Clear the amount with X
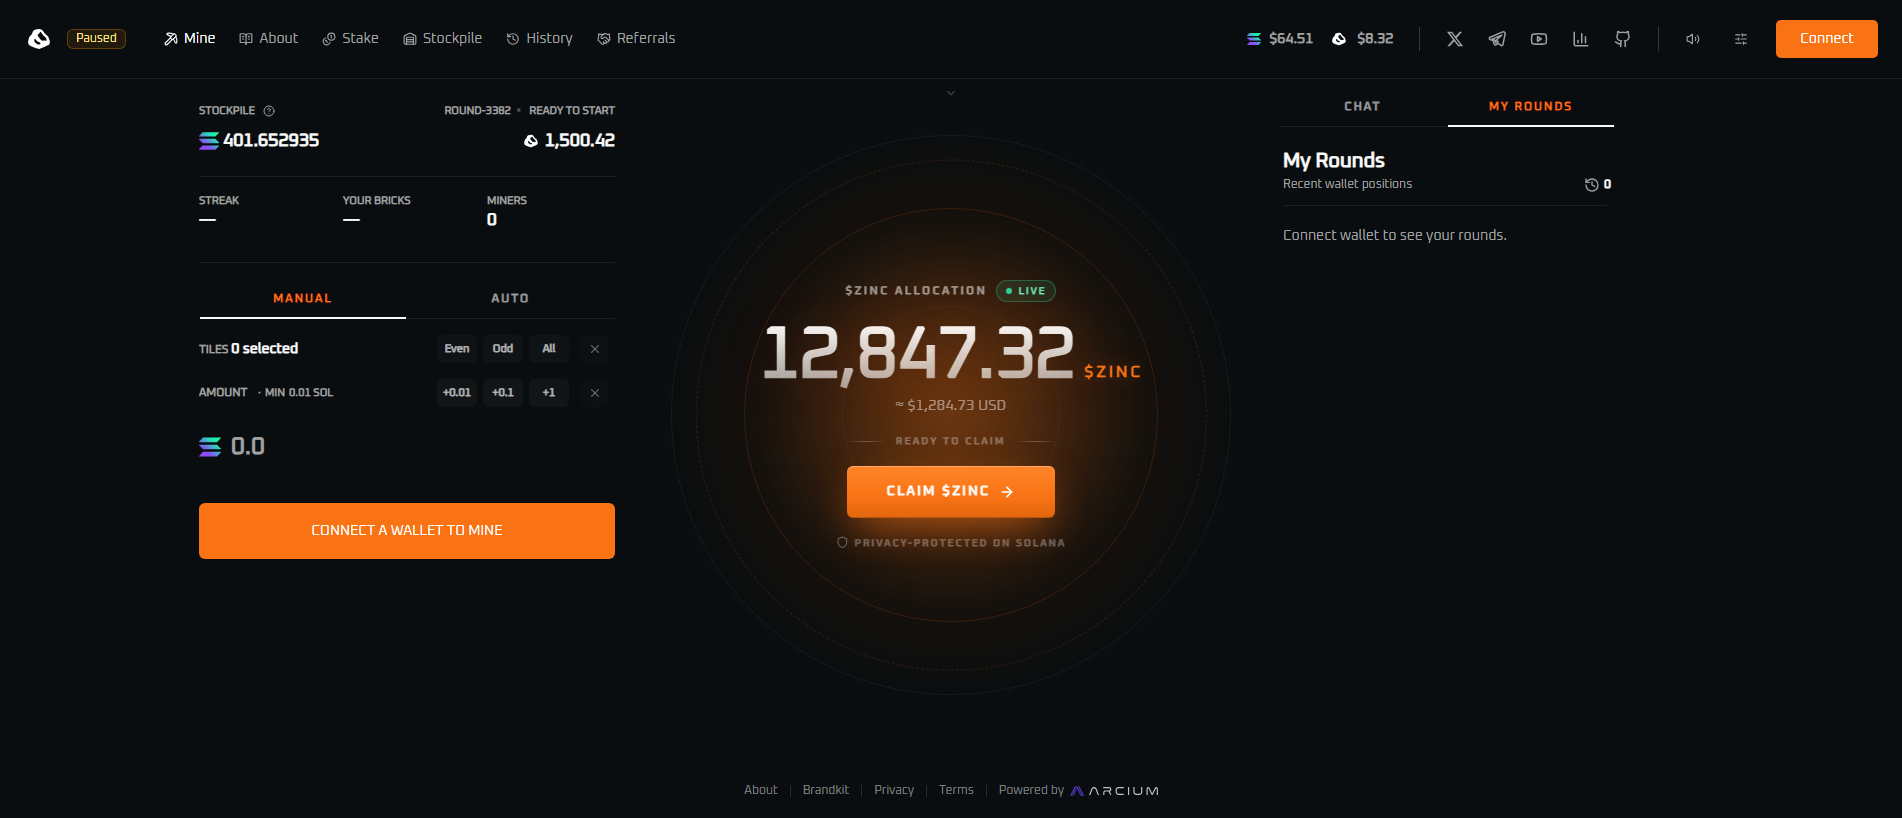1902x818 pixels. (x=595, y=393)
